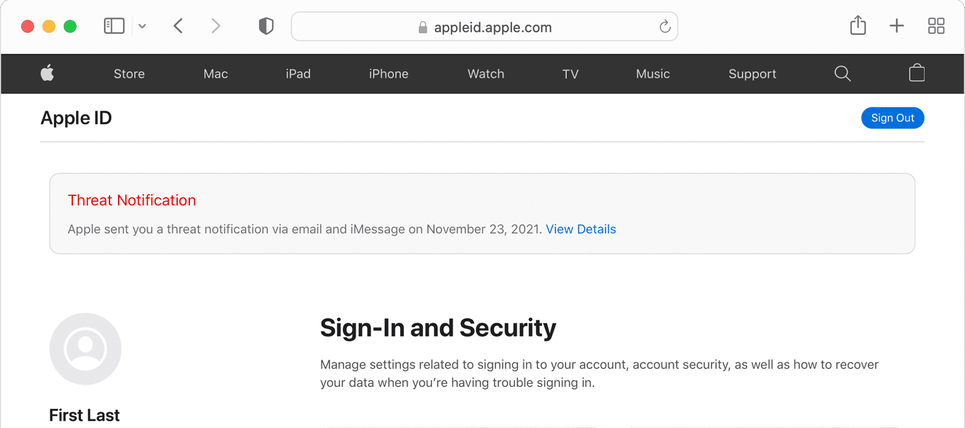Open the shopping bag icon

click(x=916, y=73)
